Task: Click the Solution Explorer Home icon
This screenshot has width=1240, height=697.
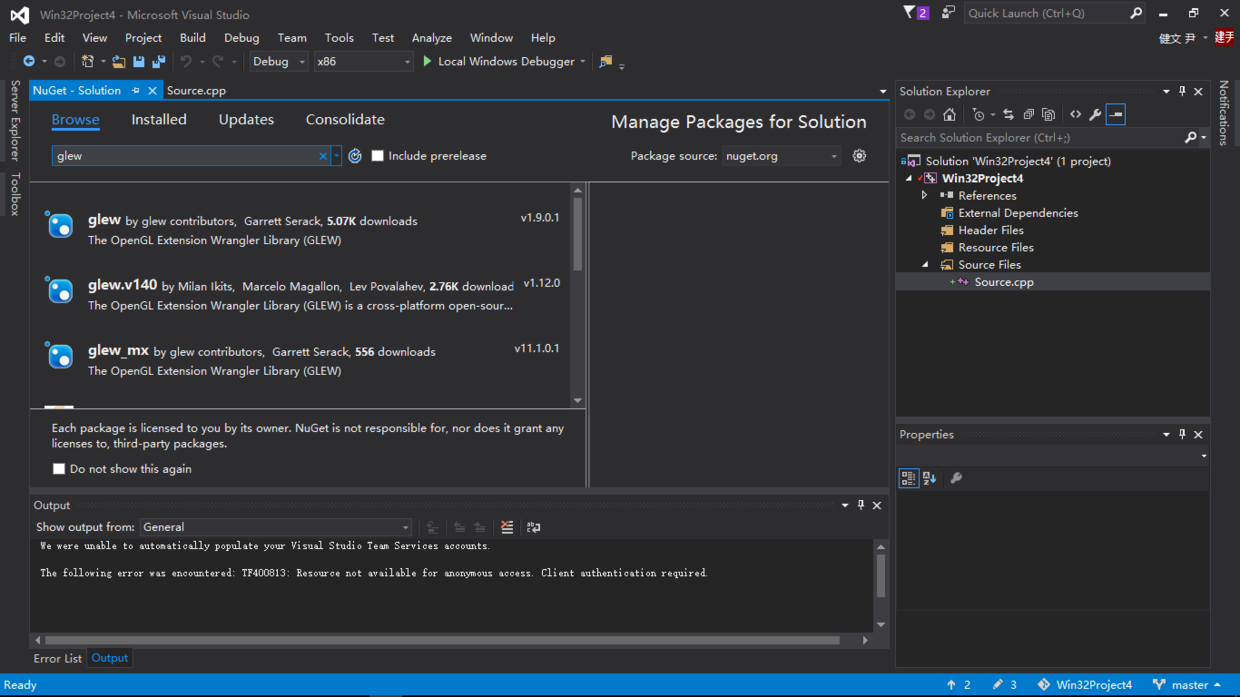Action: tap(949, 115)
